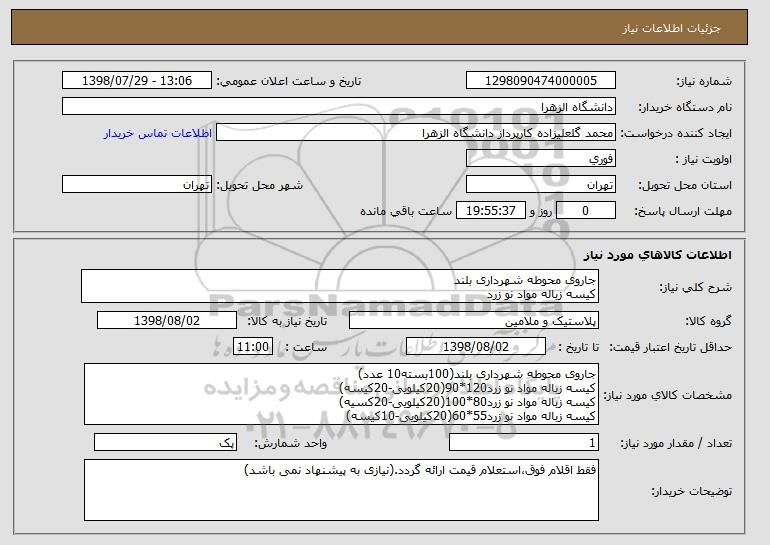
Task: Click the label مشخصات کالای مورد نیاز
Action: 667,395
